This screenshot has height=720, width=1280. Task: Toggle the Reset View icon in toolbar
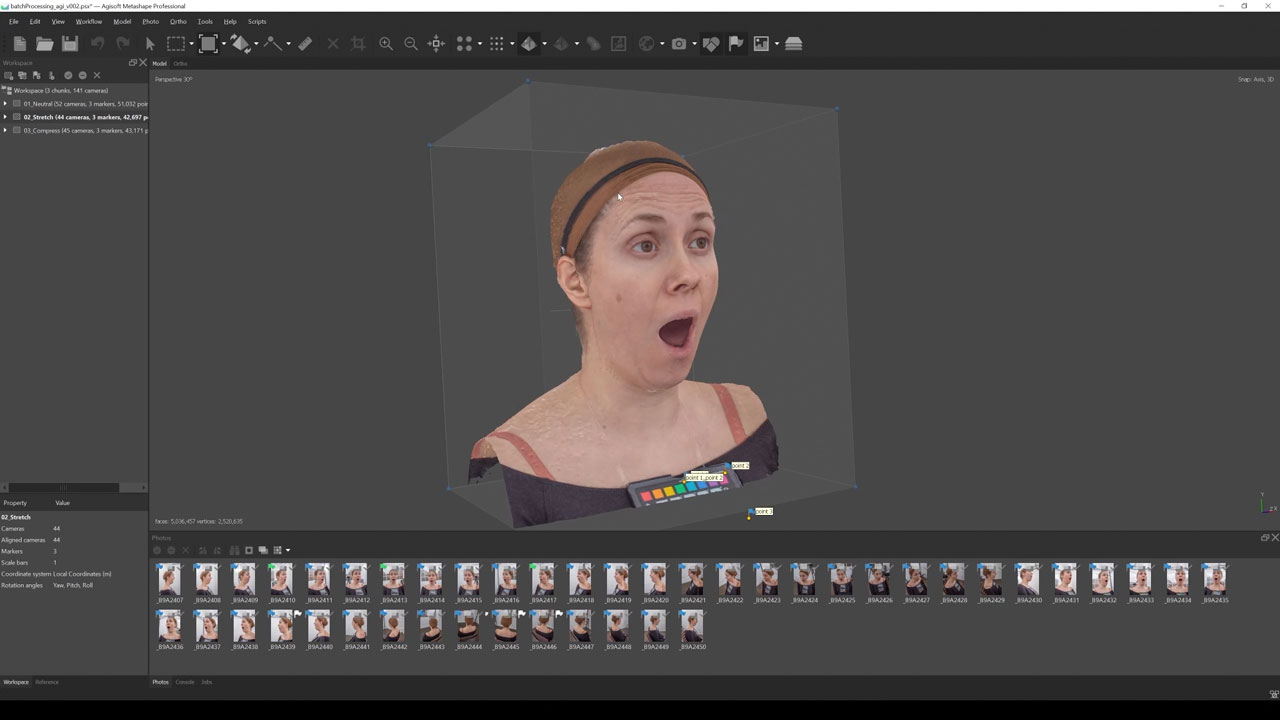436,44
